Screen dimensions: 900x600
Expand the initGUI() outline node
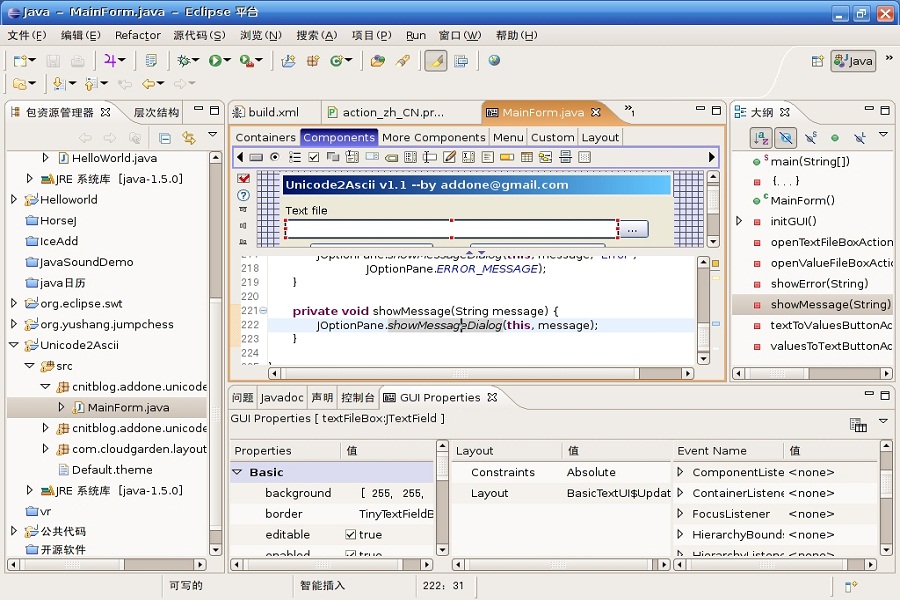[739, 221]
